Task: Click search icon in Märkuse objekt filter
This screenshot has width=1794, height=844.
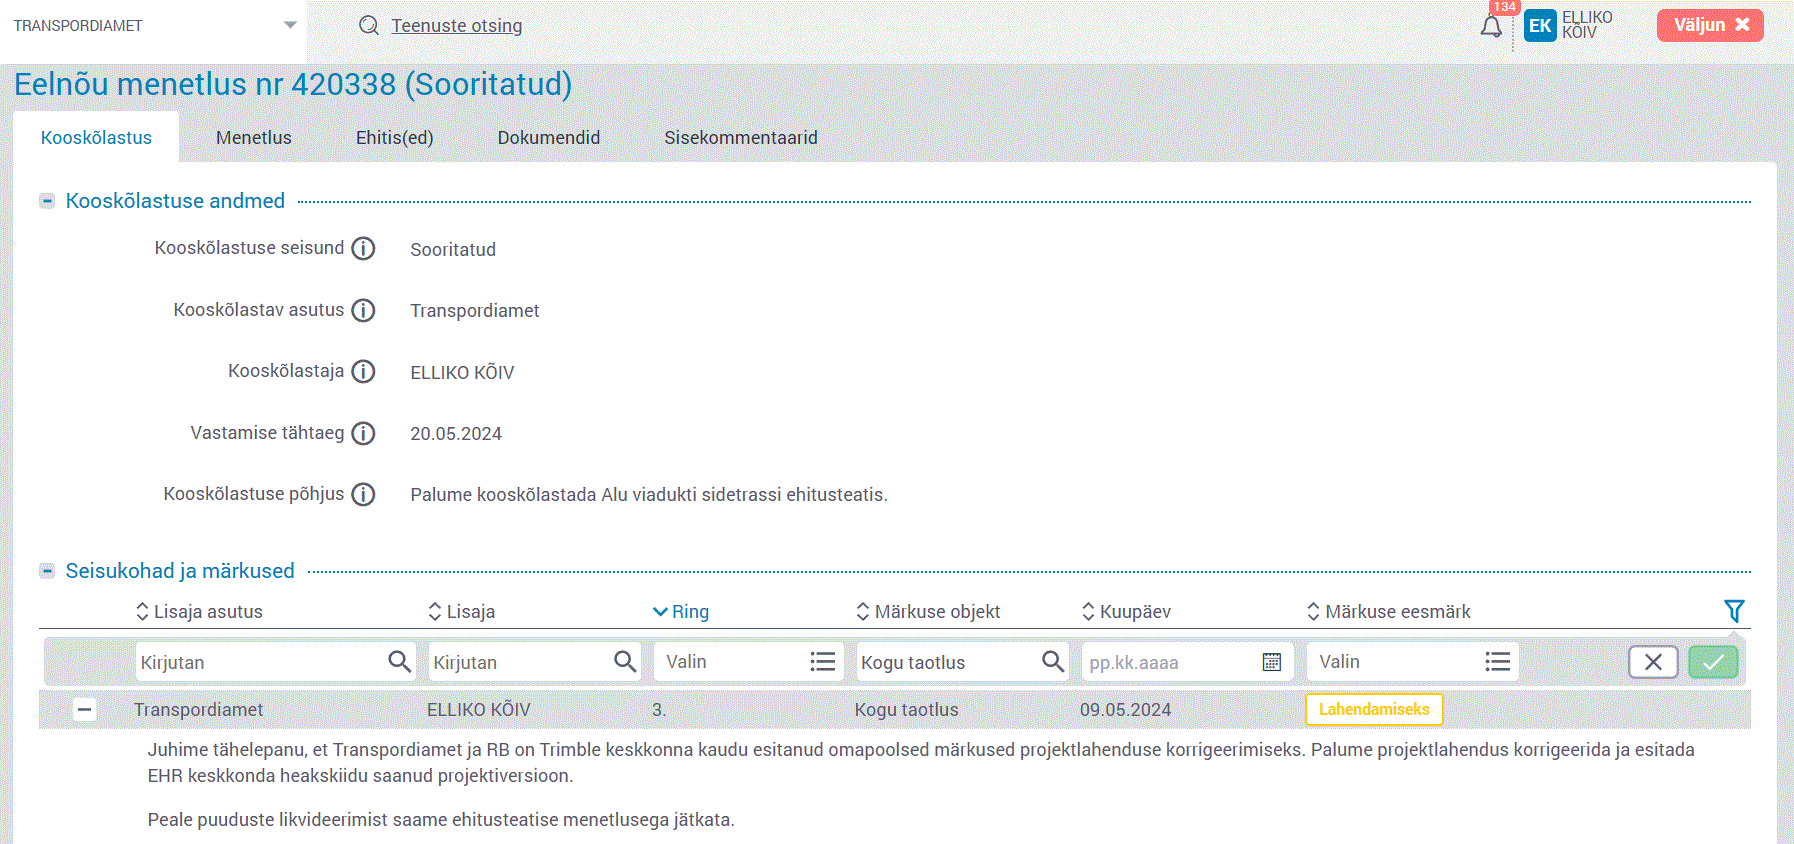Action: tap(1052, 661)
